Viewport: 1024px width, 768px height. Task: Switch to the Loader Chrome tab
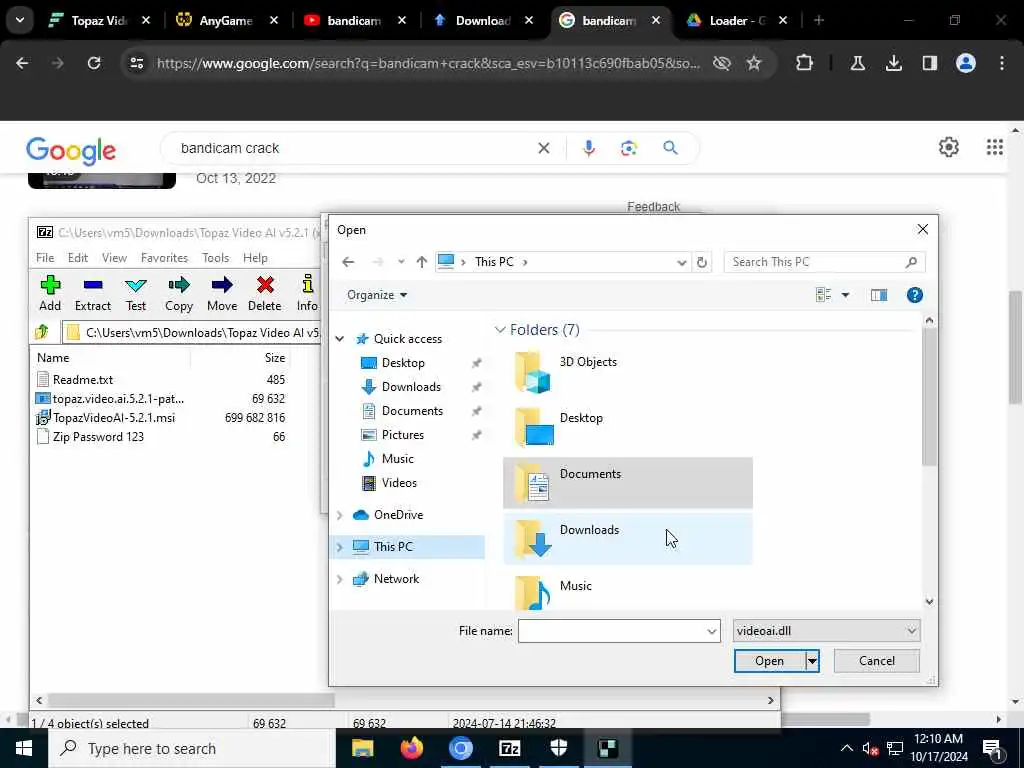(736, 21)
